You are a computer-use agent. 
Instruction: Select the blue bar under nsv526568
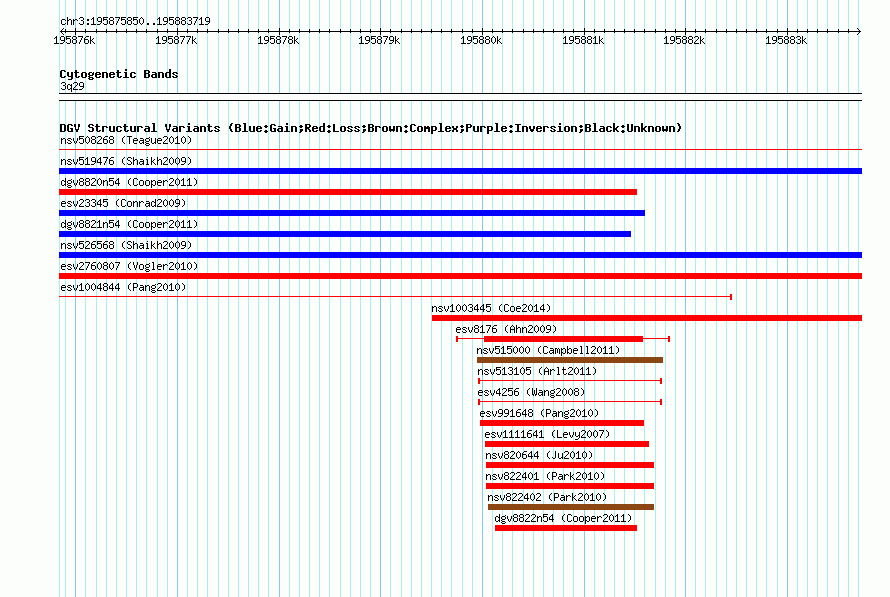pyautogui.click(x=460, y=255)
